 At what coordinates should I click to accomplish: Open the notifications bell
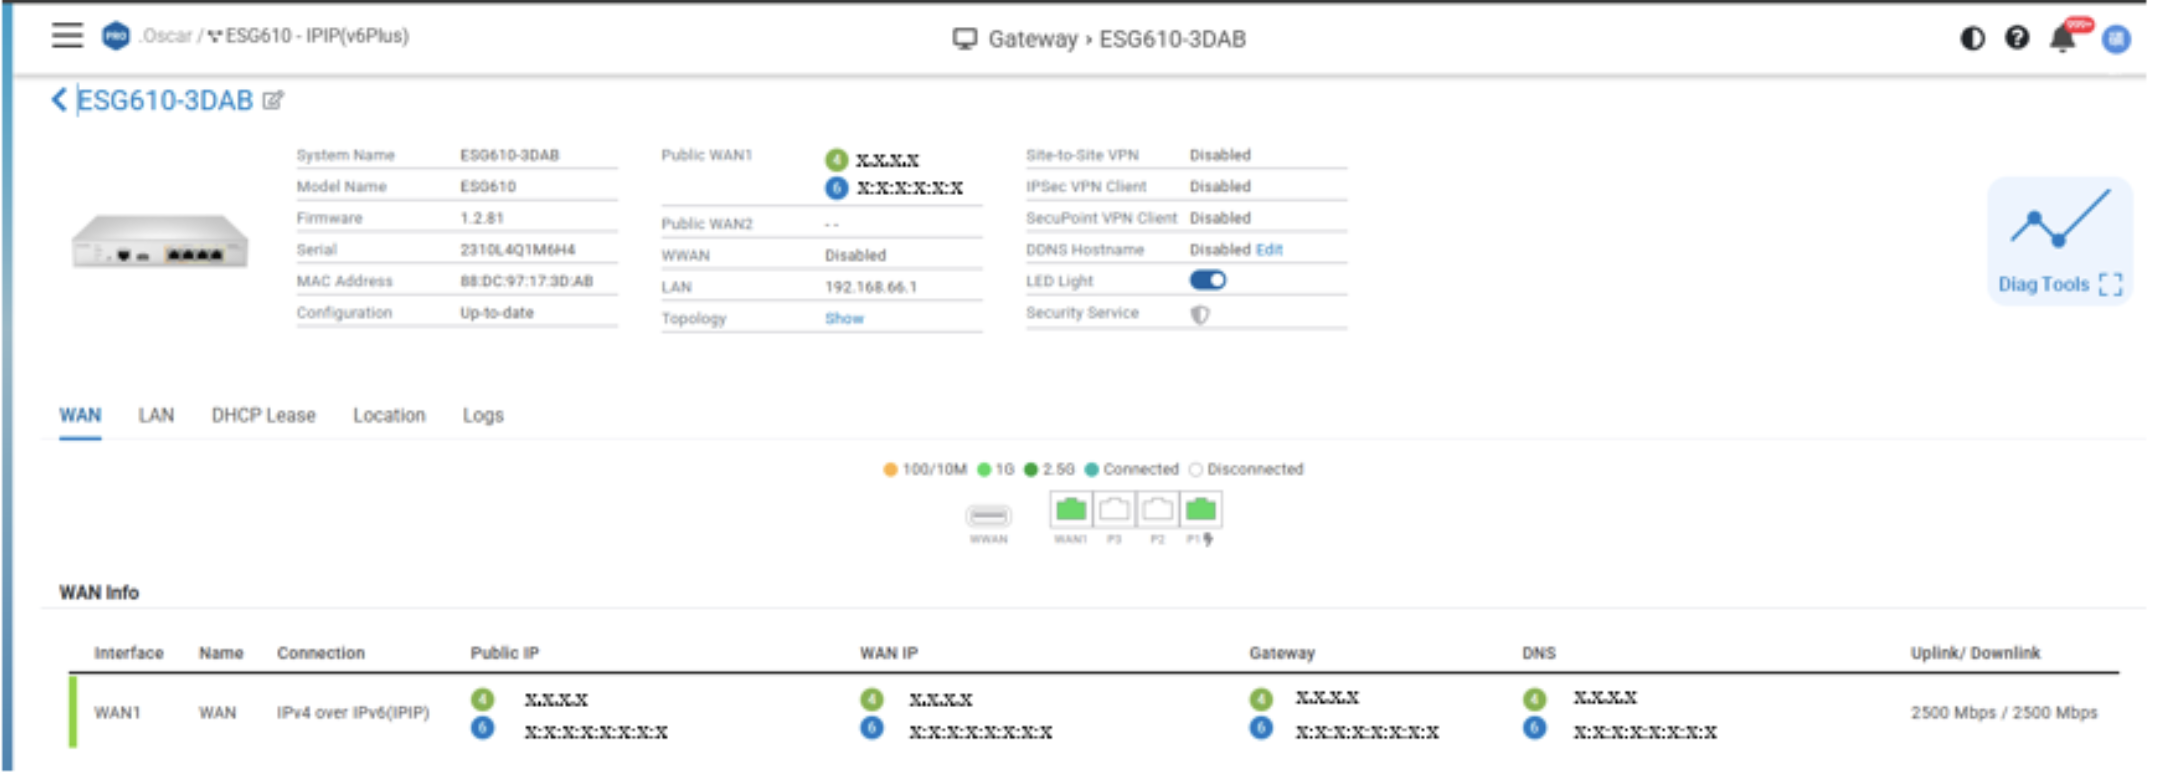(x=2061, y=40)
